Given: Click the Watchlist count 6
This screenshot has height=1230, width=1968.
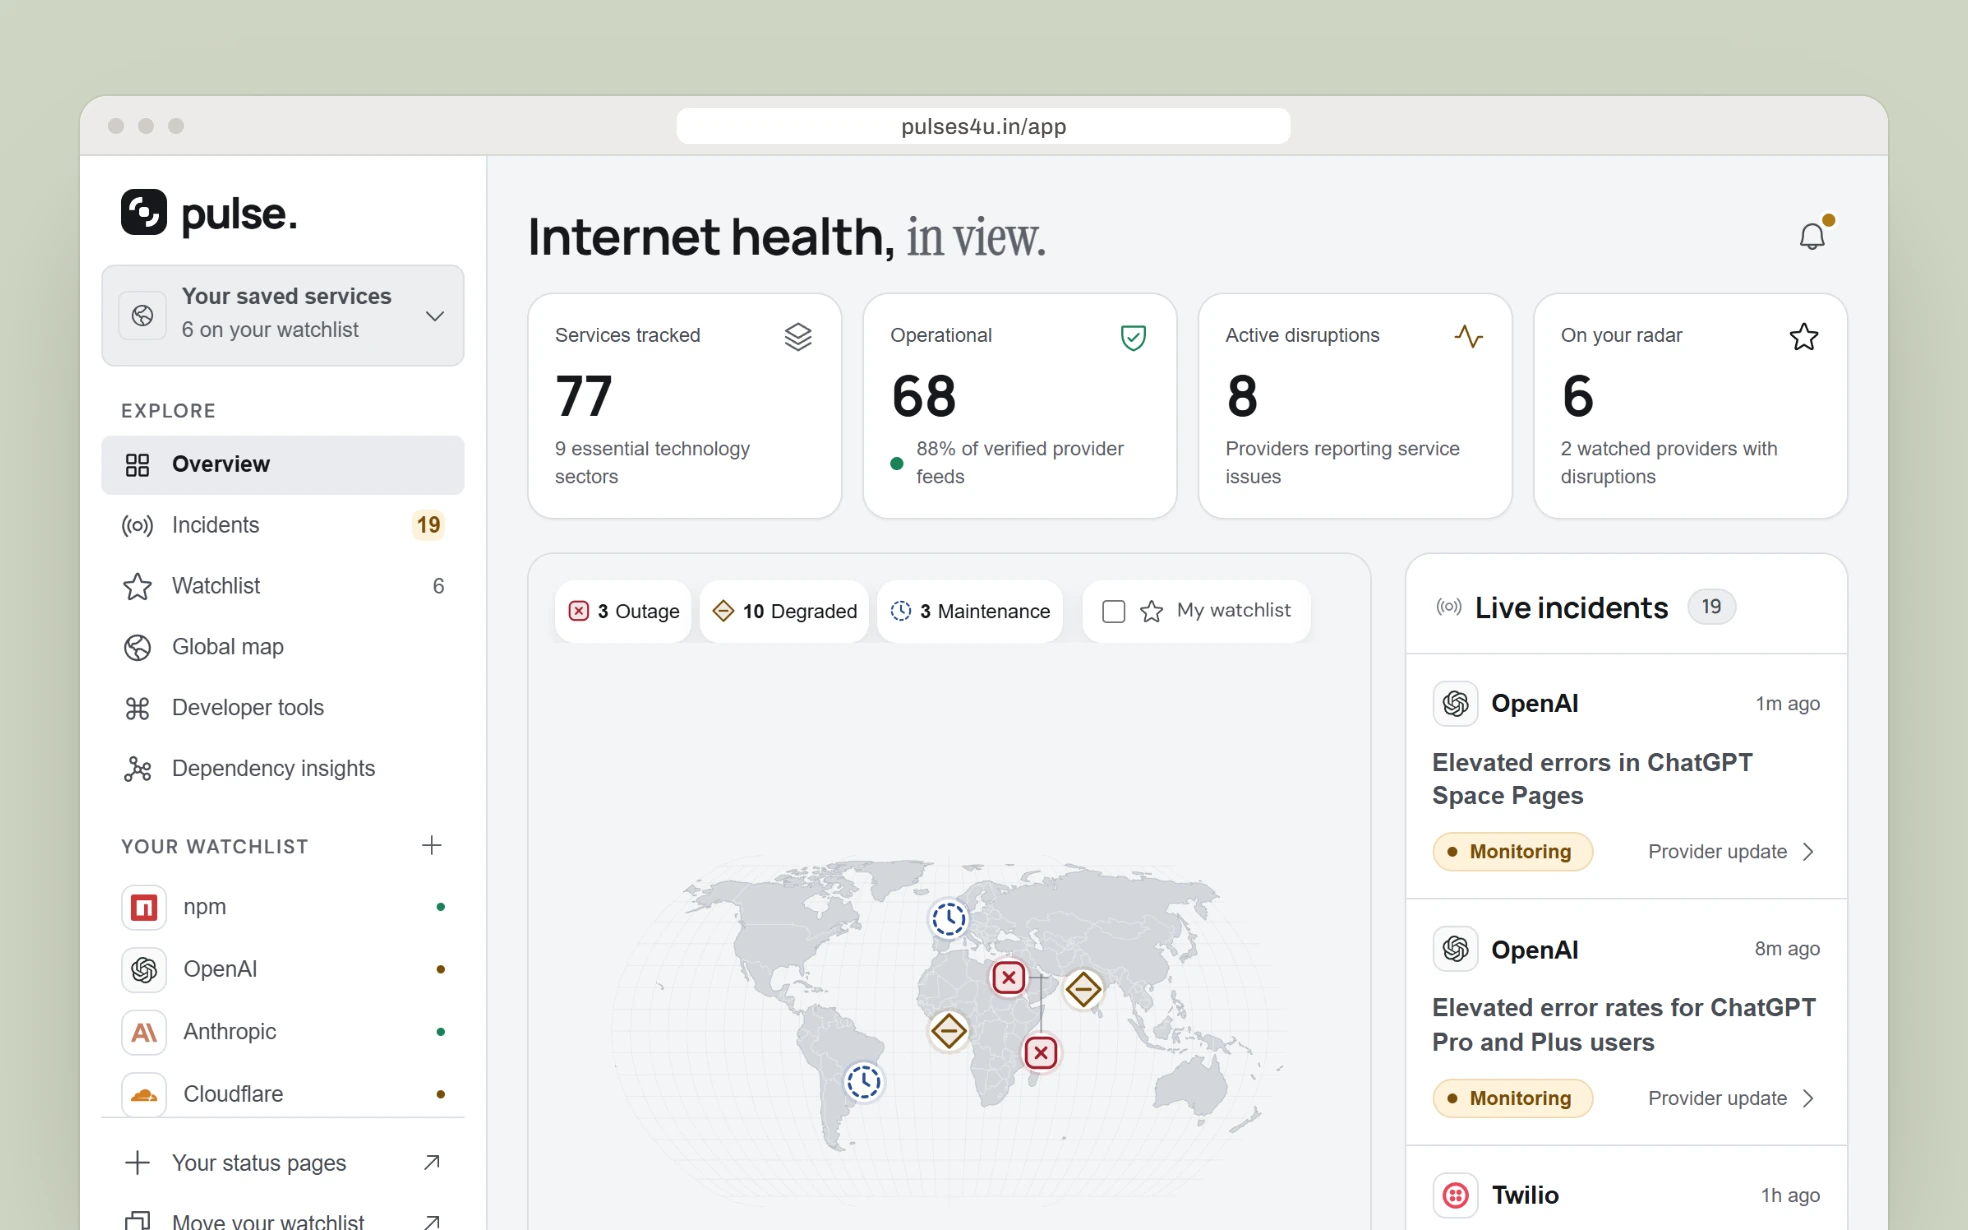Looking at the screenshot, I should [x=438, y=586].
